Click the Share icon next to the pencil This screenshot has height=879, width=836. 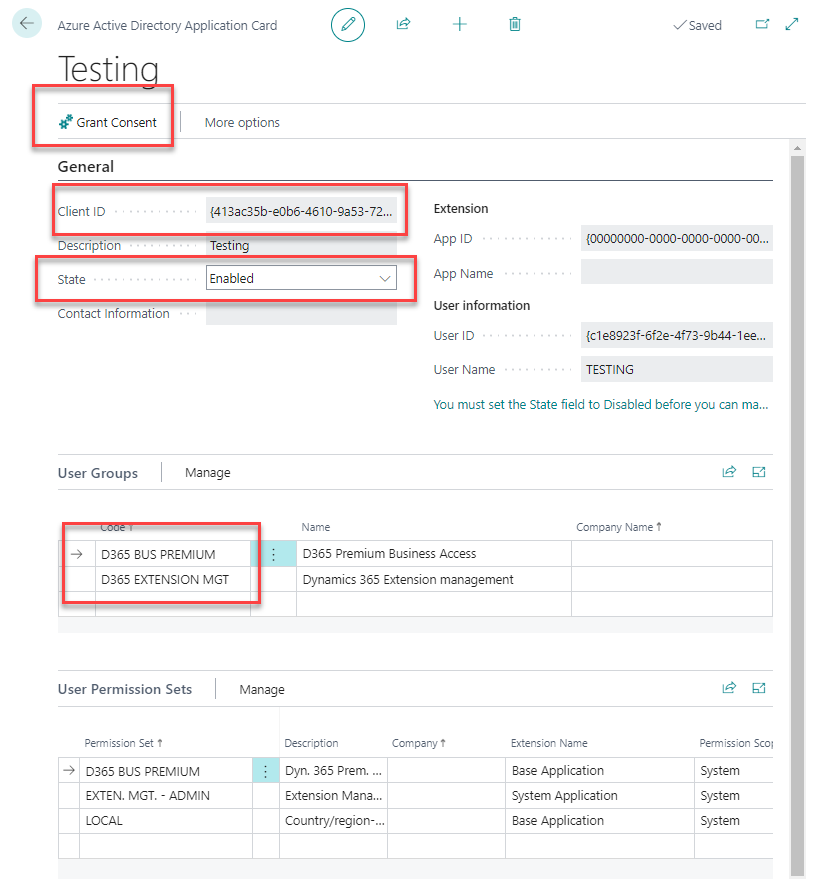tap(403, 24)
